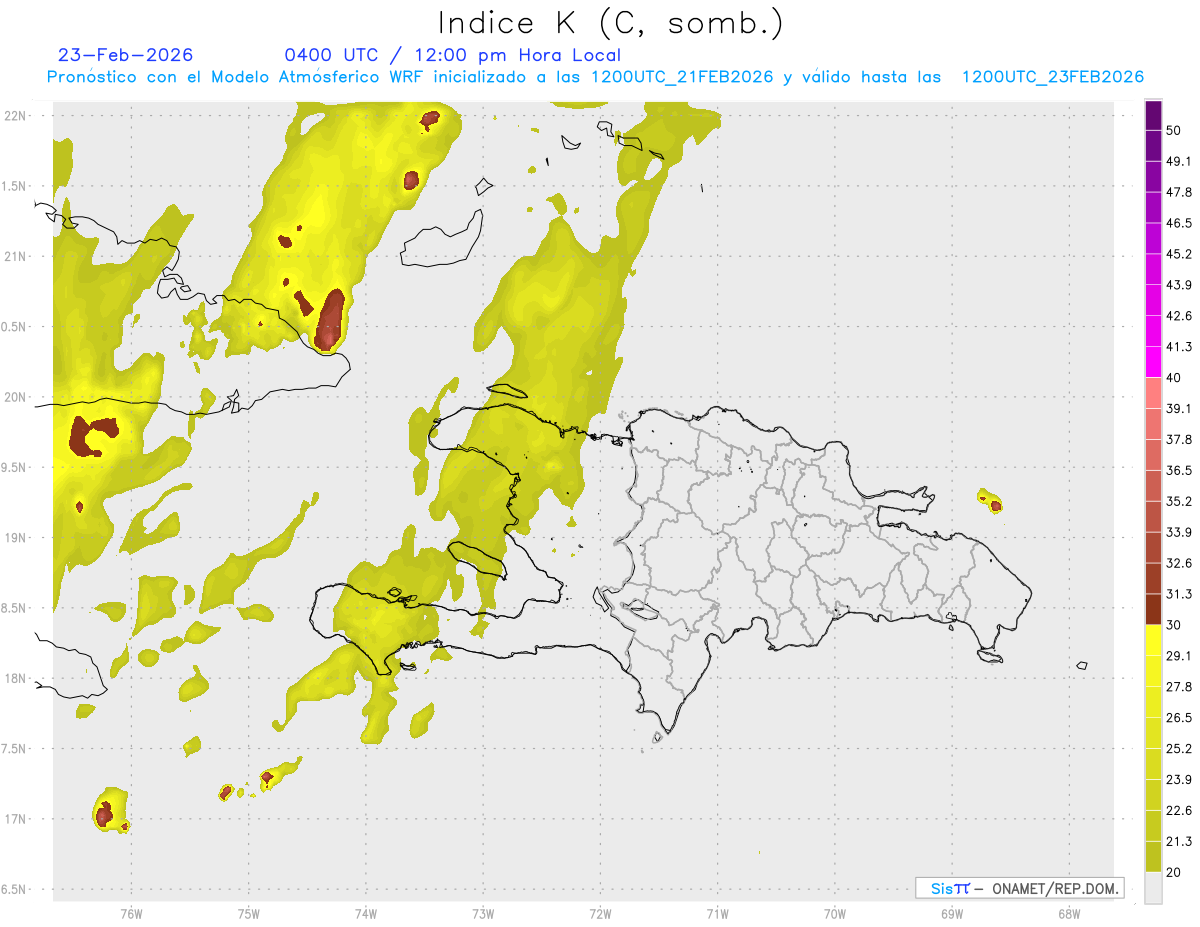The width and height of the screenshot is (1200, 927).
Task: Click the colorbar value '35.2'
Action: pos(1179,501)
